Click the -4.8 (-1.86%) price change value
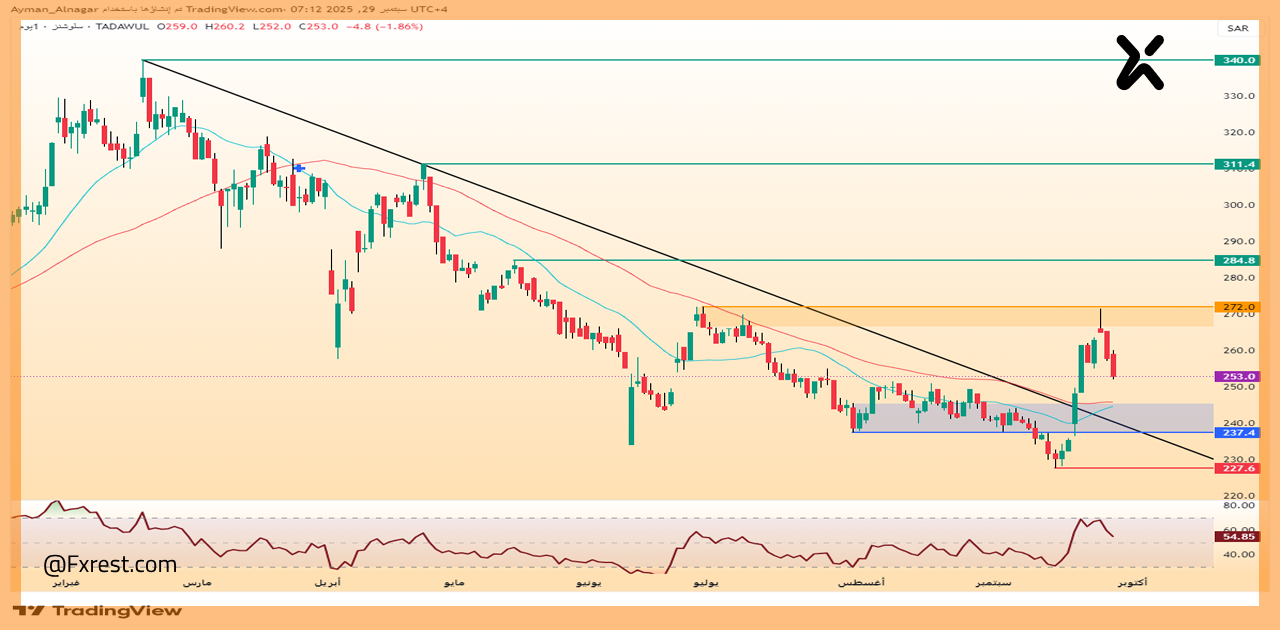1280x630 pixels. [385, 26]
